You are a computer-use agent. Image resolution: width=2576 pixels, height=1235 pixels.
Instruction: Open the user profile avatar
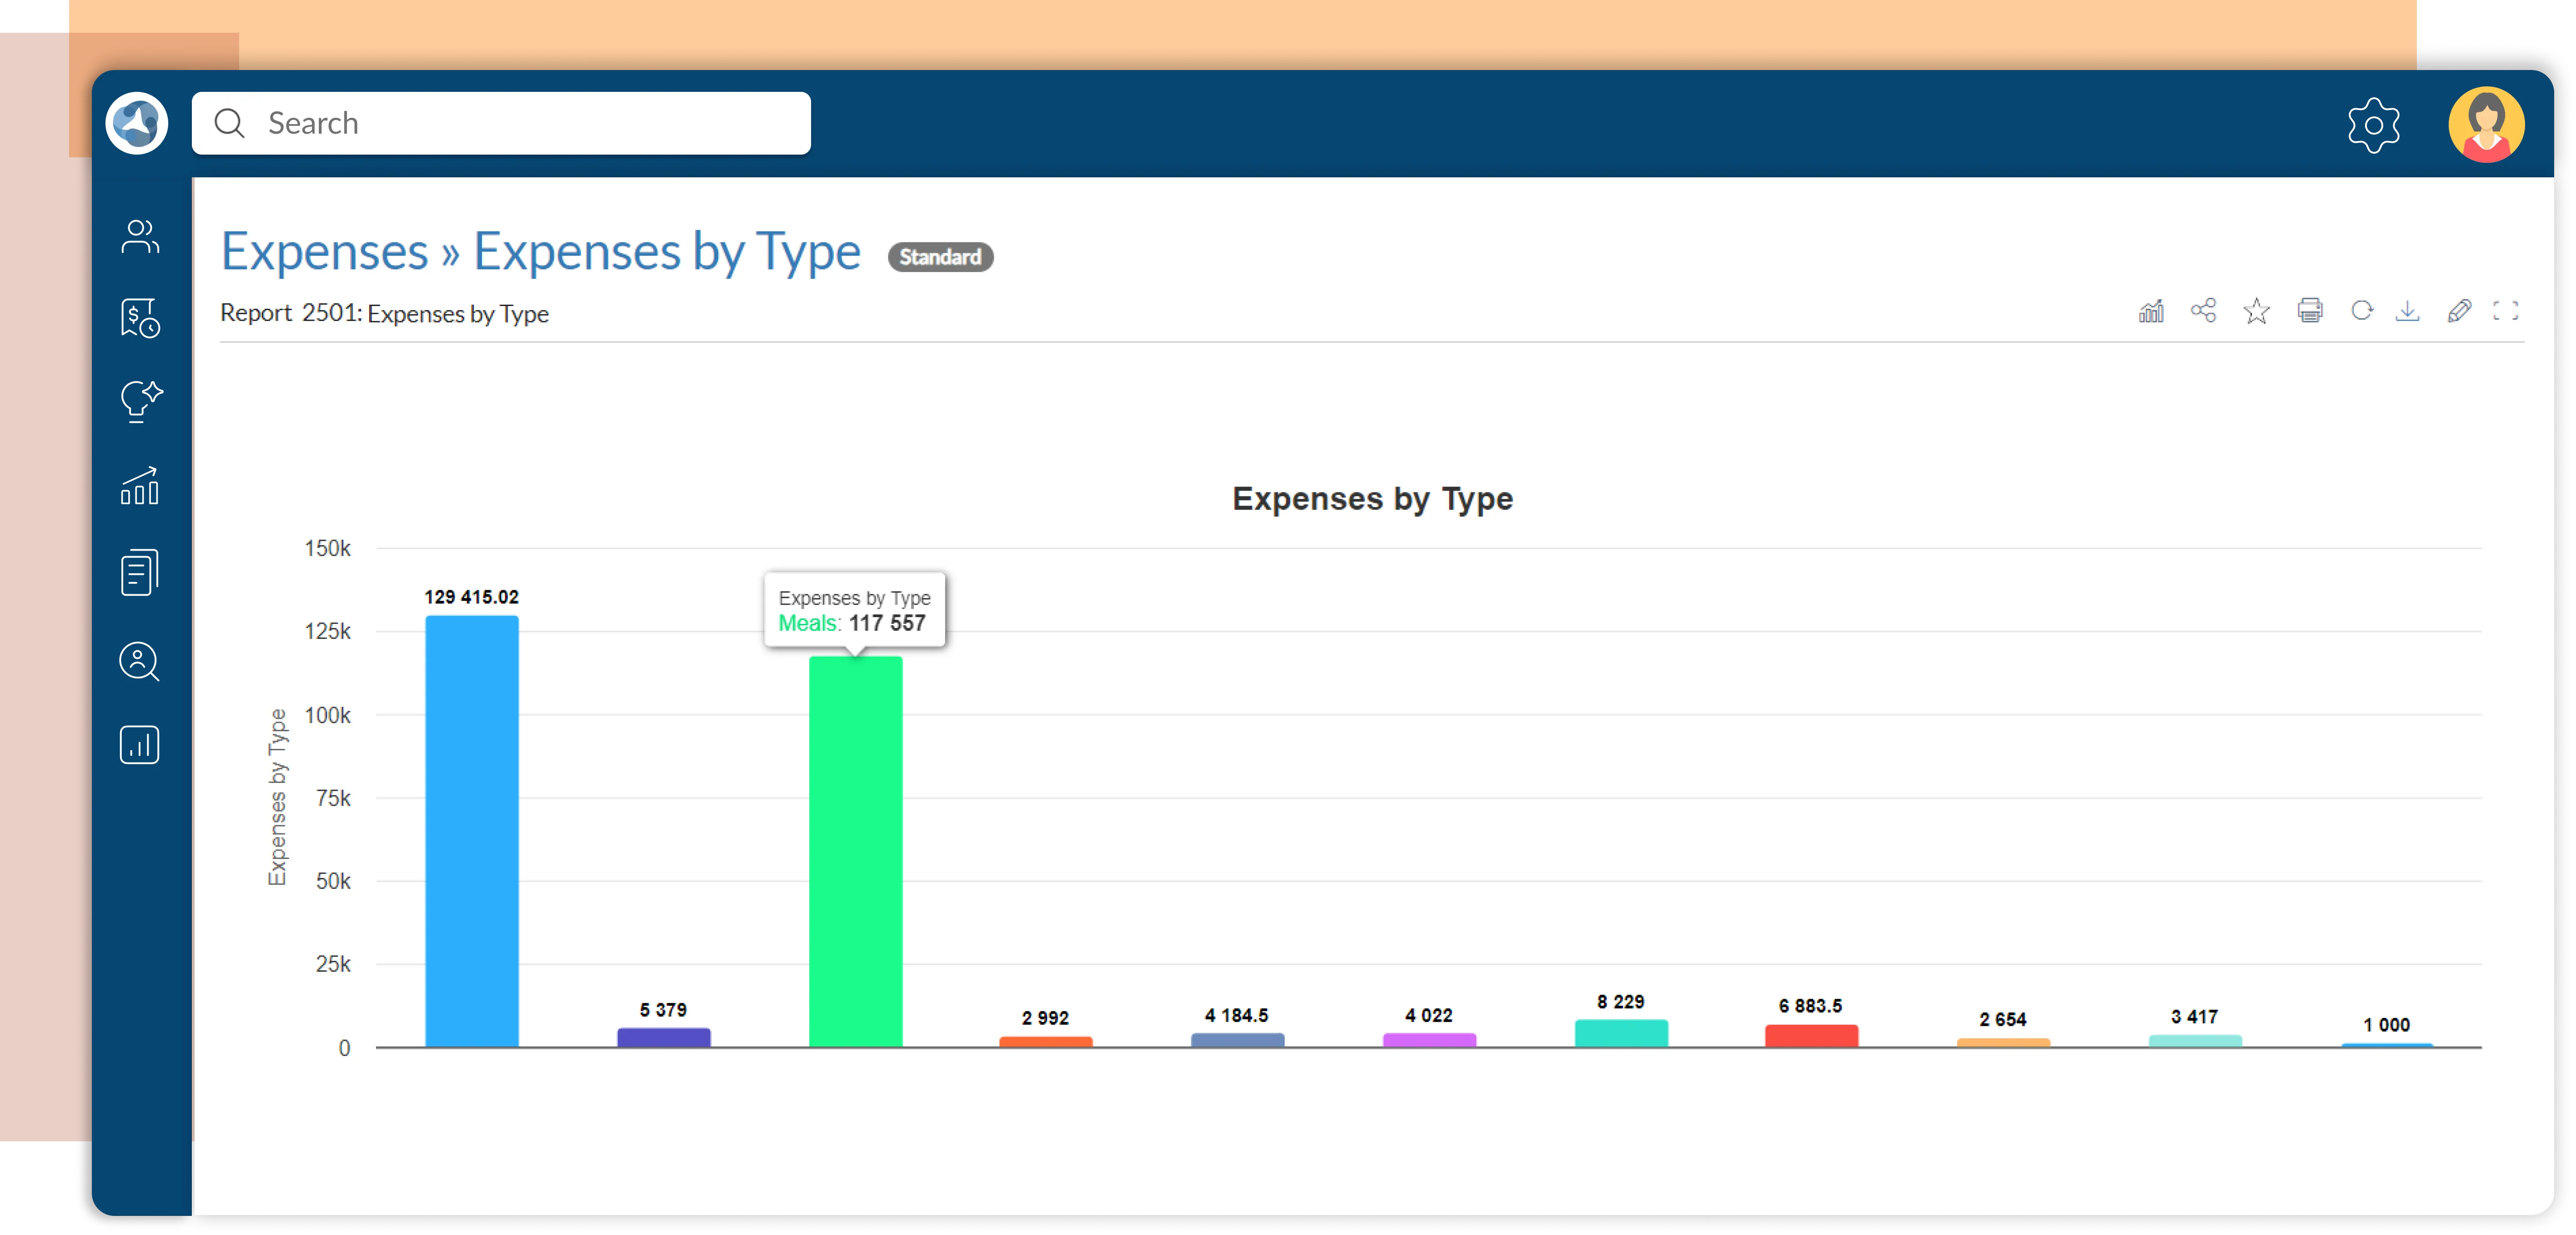pyautogui.click(x=2486, y=125)
